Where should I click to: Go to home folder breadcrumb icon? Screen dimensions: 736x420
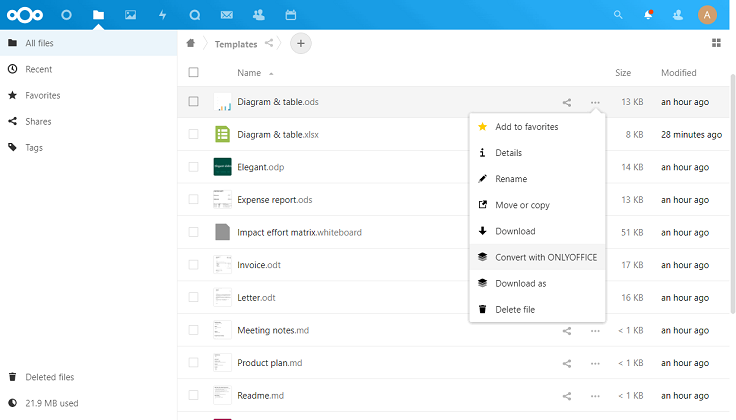click(190, 43)
